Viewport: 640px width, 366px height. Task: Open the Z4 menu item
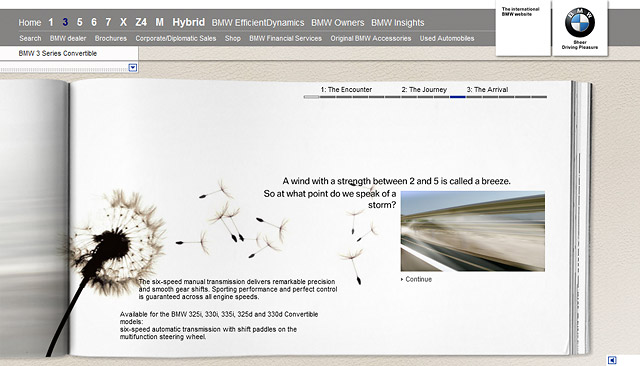[141, 22]
